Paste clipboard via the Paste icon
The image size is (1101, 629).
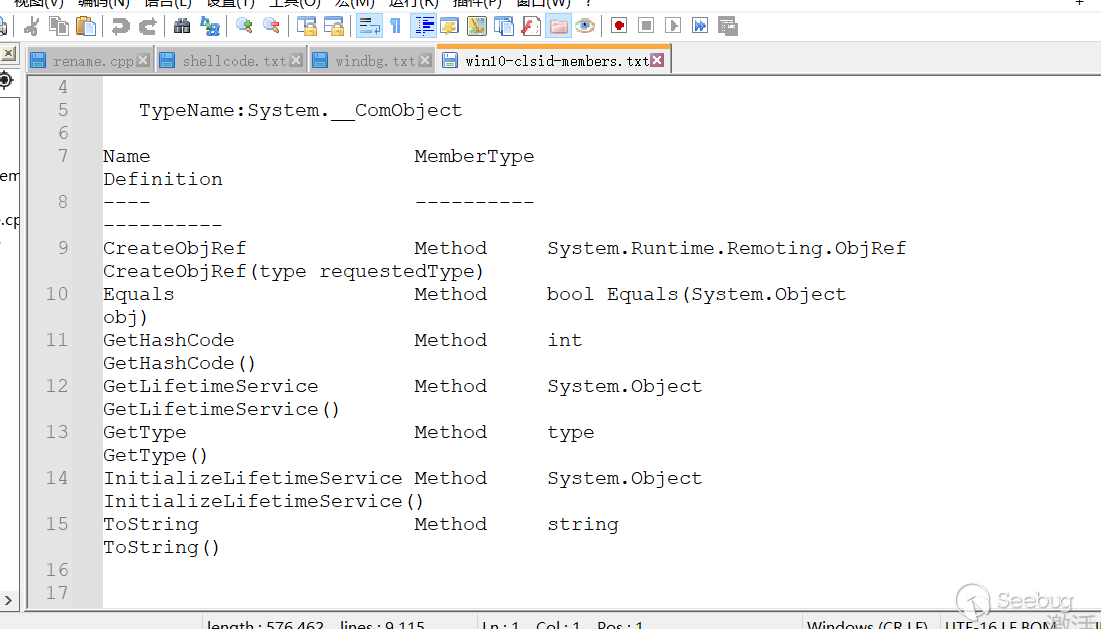pos(86,27)
